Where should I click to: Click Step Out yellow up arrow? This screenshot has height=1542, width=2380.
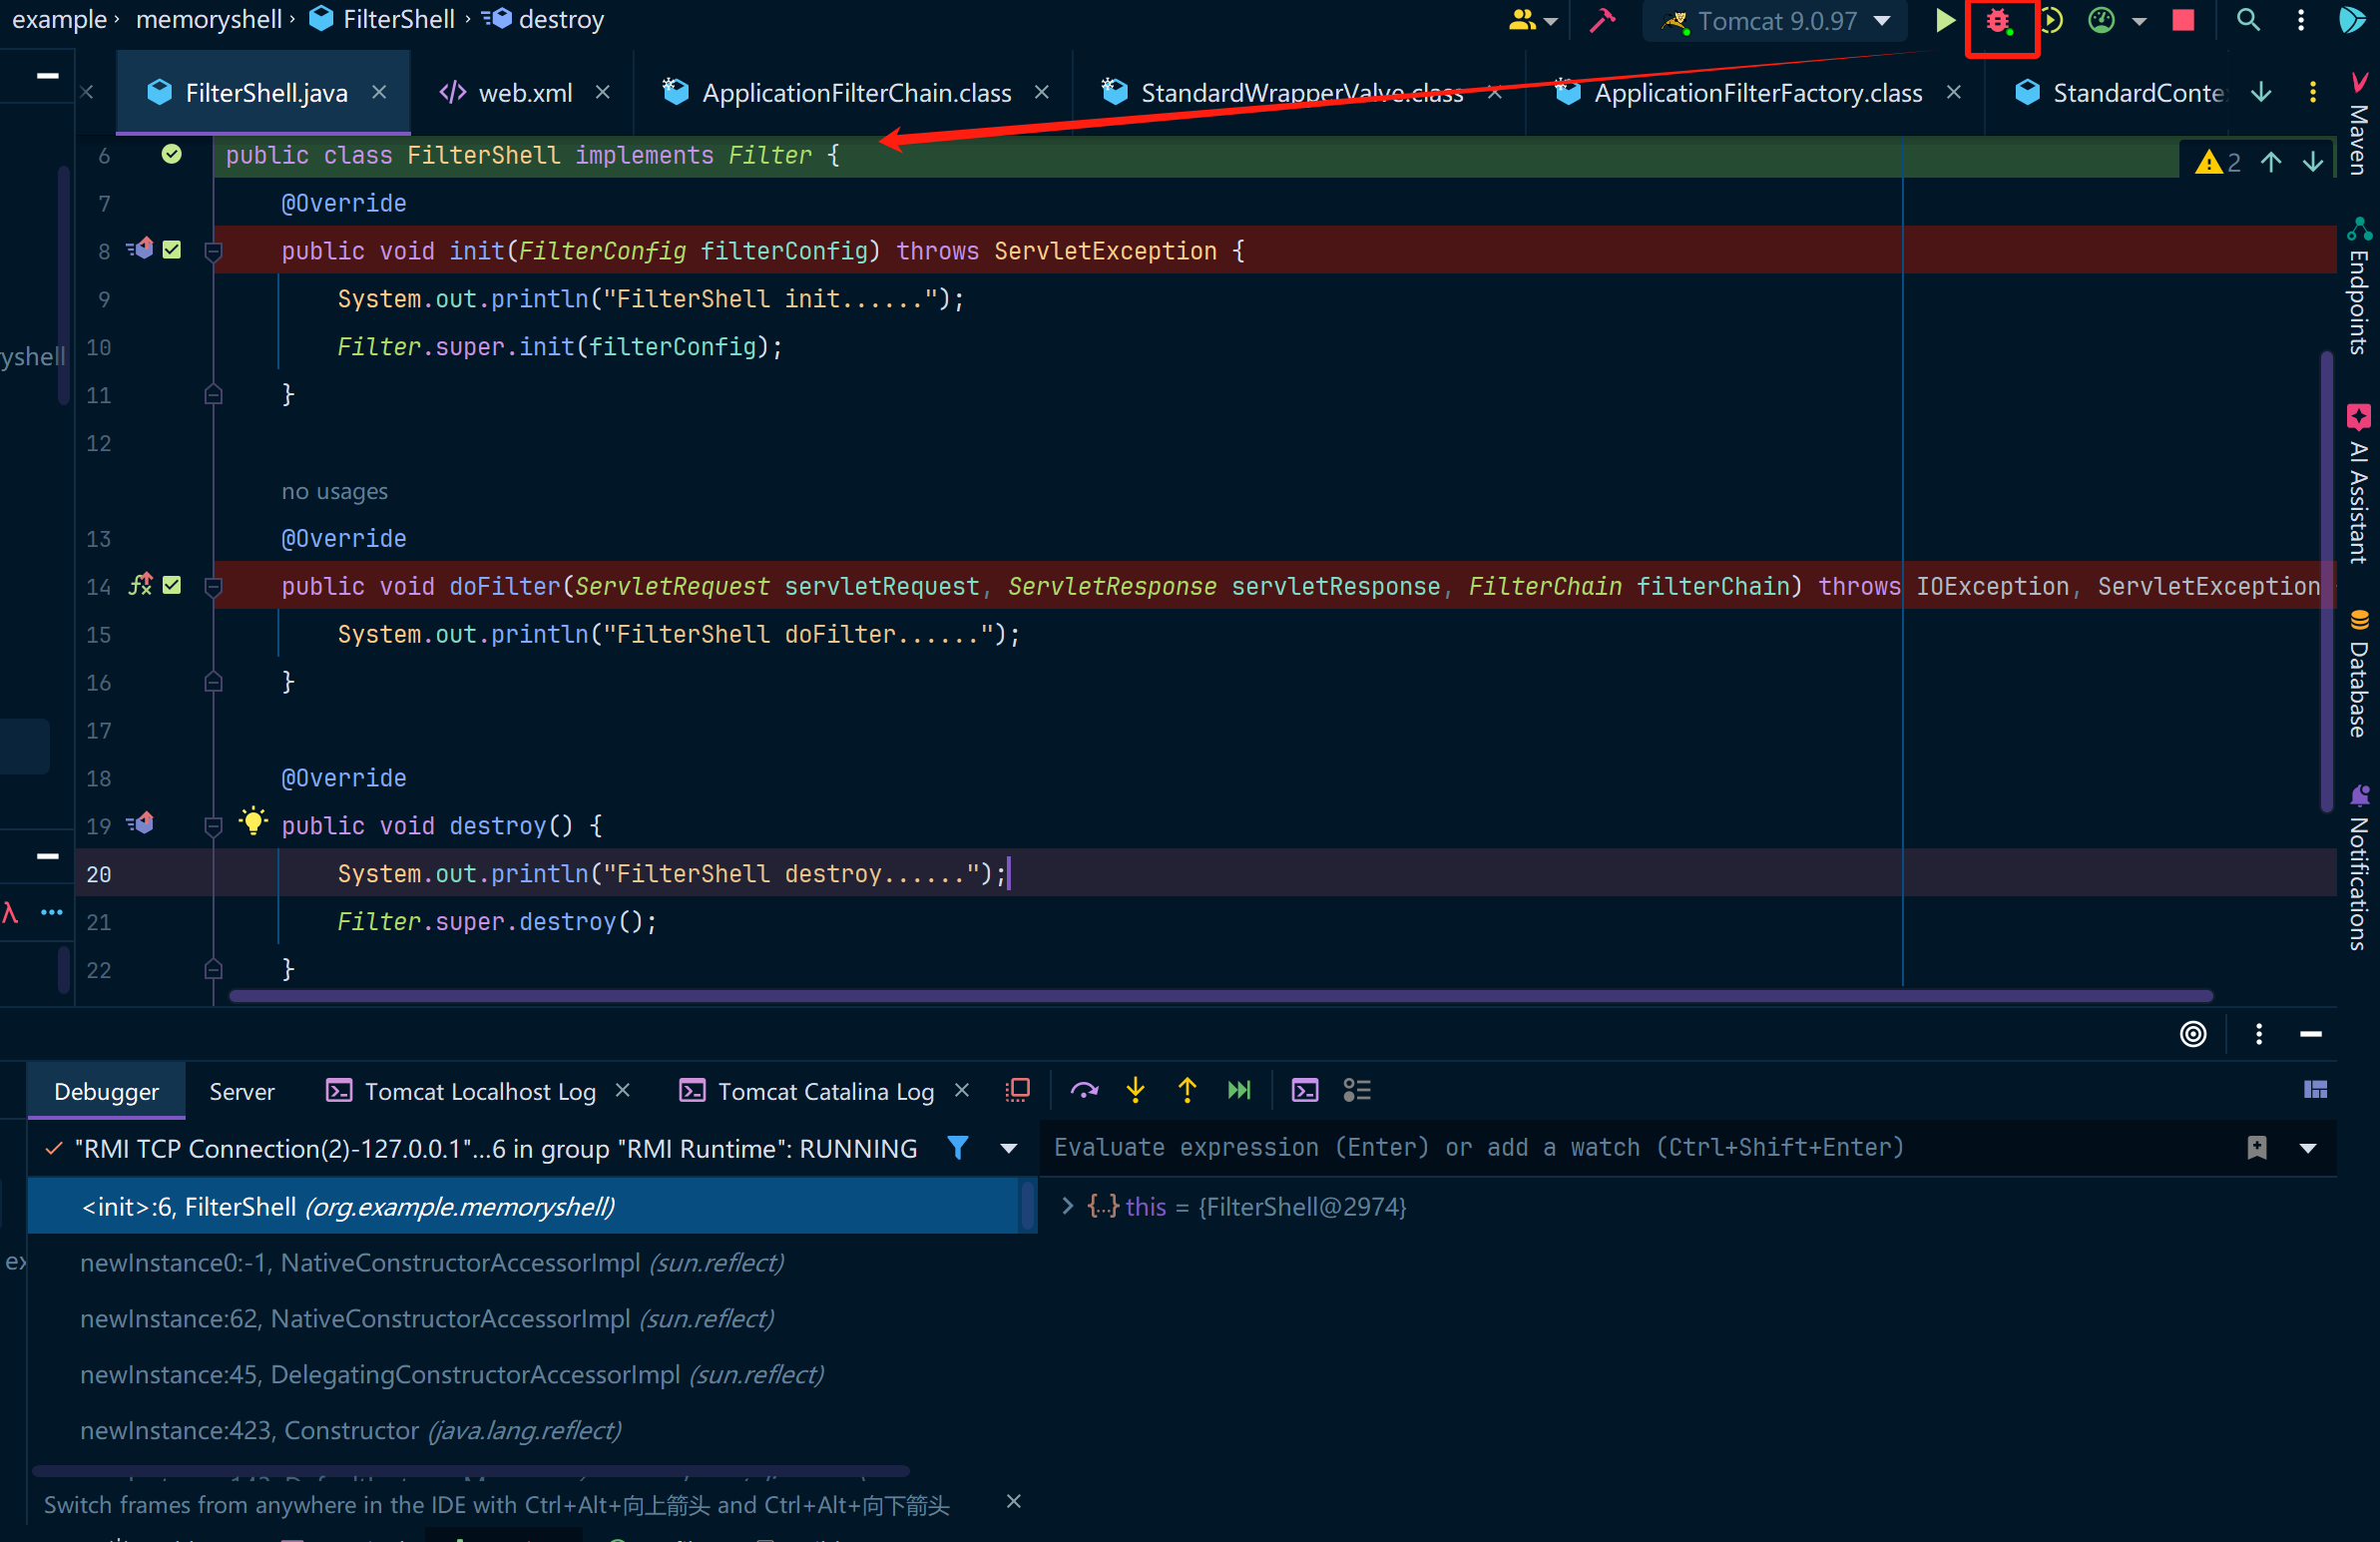click(x=1187, y=1090)
